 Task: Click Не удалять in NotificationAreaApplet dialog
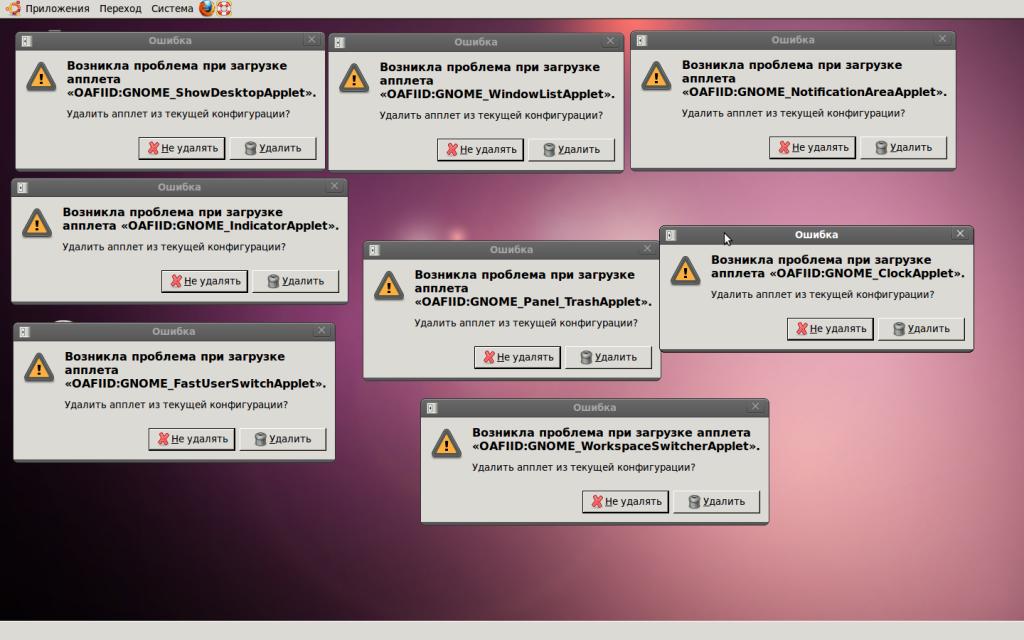[x=812, y=148]
